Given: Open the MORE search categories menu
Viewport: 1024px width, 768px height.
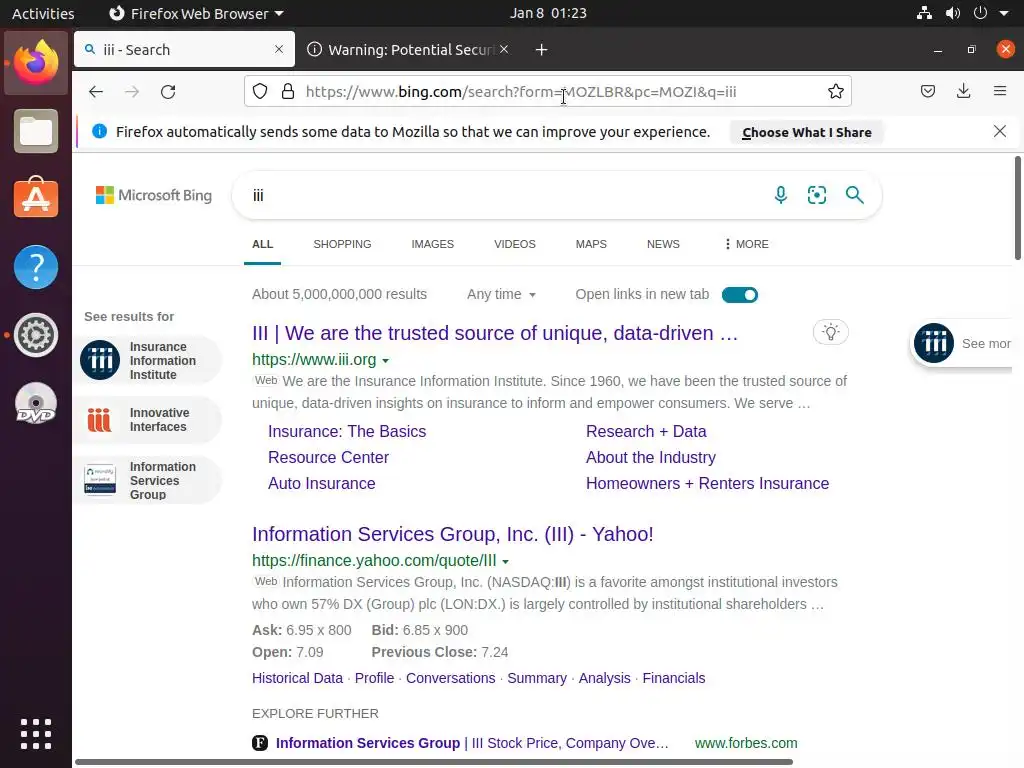Looking at the screenshot, I should 746,244.
